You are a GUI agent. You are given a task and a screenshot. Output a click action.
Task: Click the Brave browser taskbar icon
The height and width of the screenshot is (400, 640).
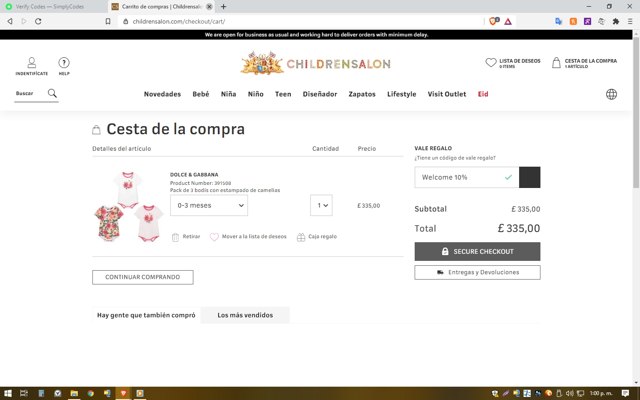click(123, 393)
